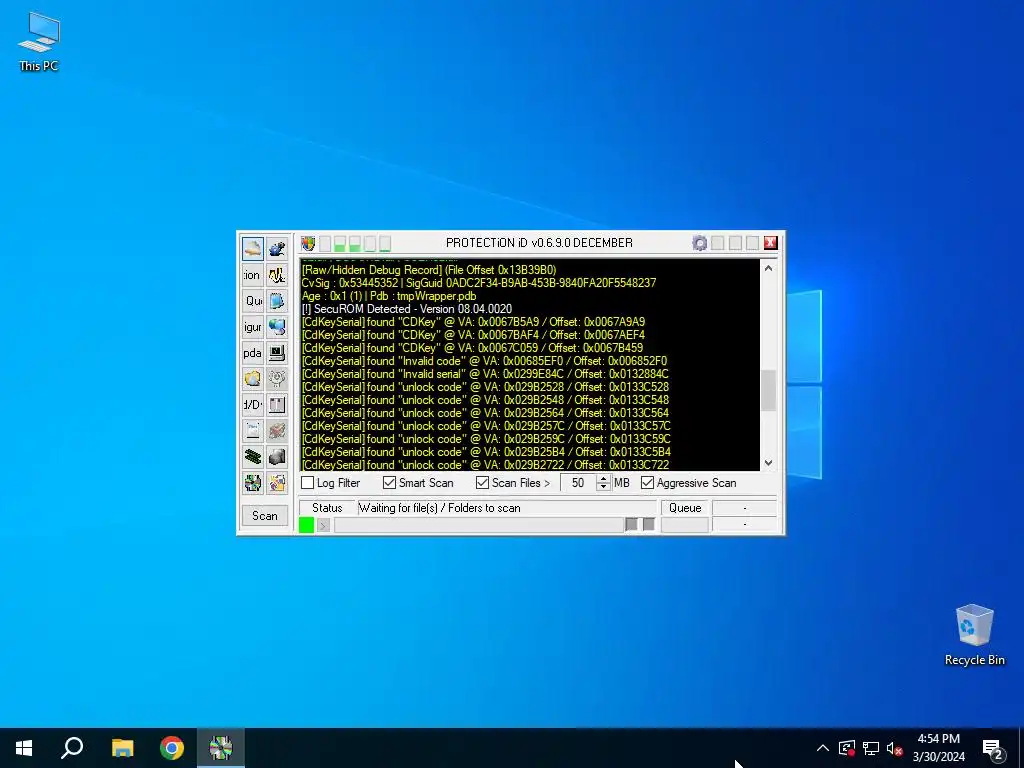This screenshot has height=768, width=1024.
Task: Open the Windows Start menu
Action: pyautogui.click(x=24, y=748)
